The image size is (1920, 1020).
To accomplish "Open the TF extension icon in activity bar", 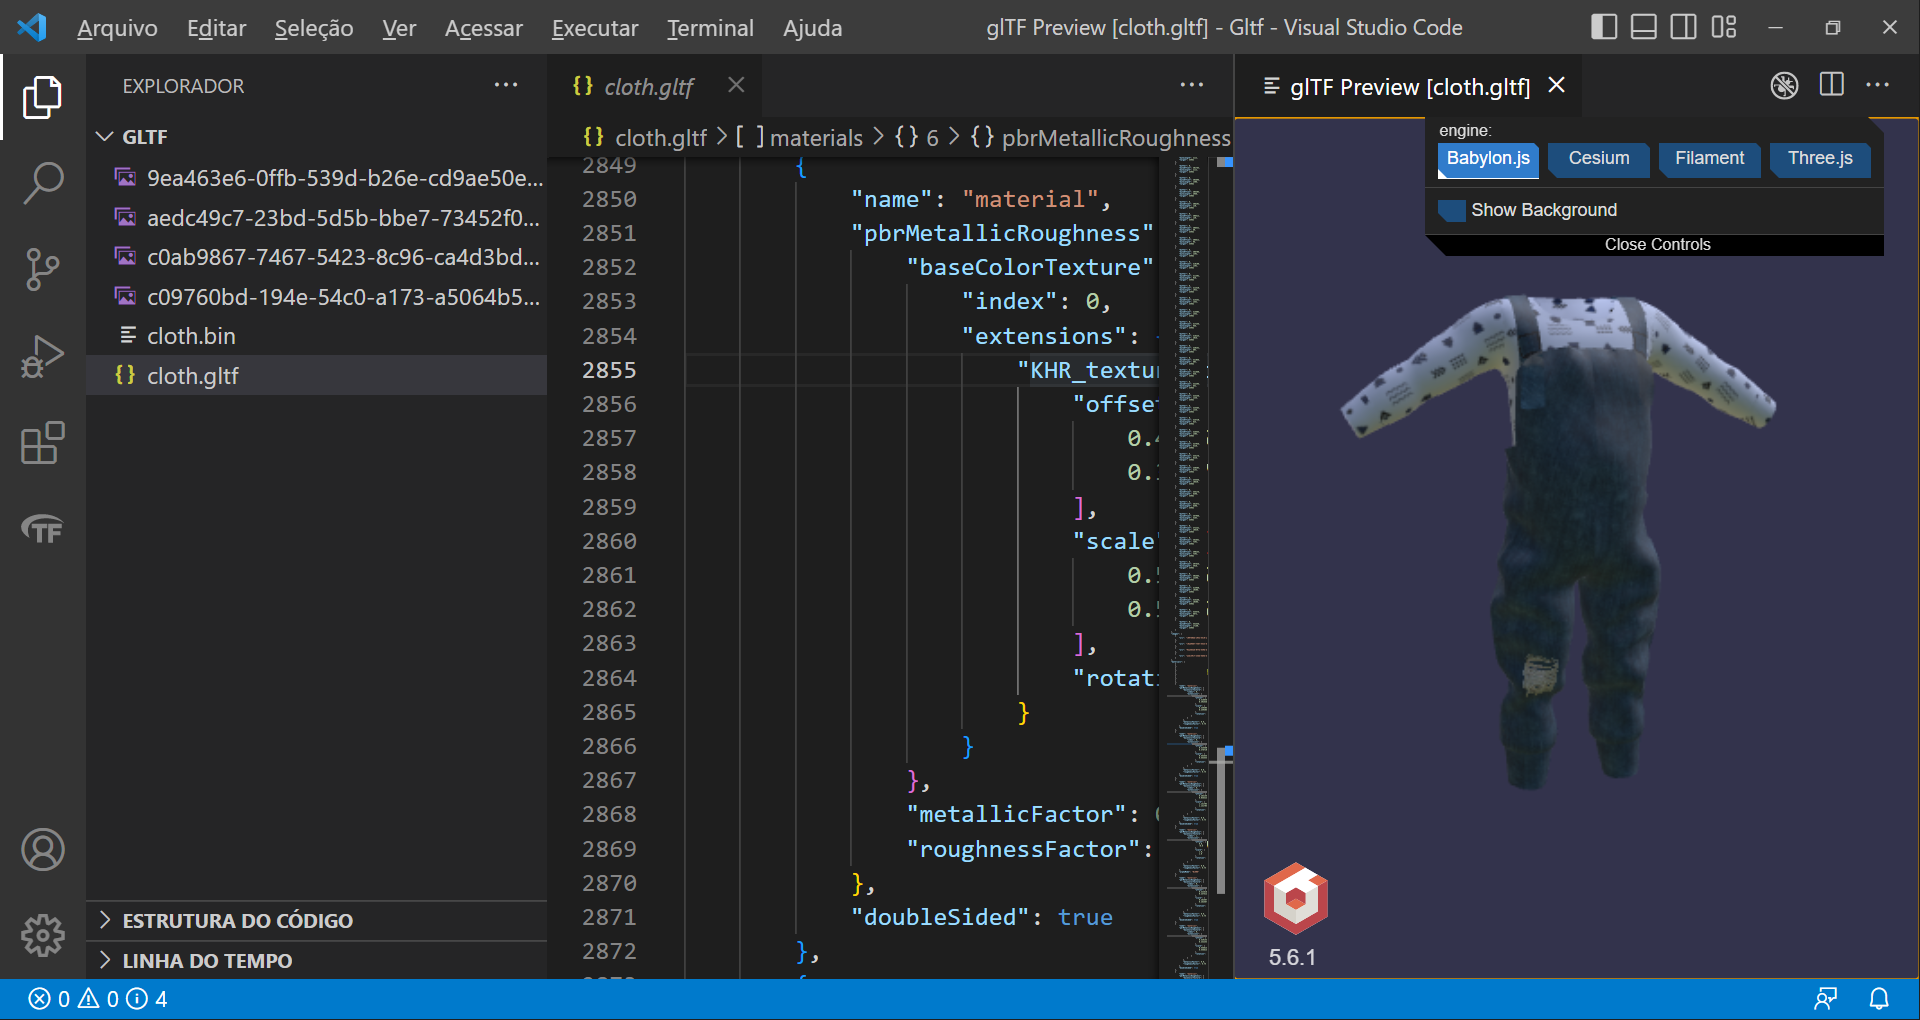I will click(x=42, y=528).
